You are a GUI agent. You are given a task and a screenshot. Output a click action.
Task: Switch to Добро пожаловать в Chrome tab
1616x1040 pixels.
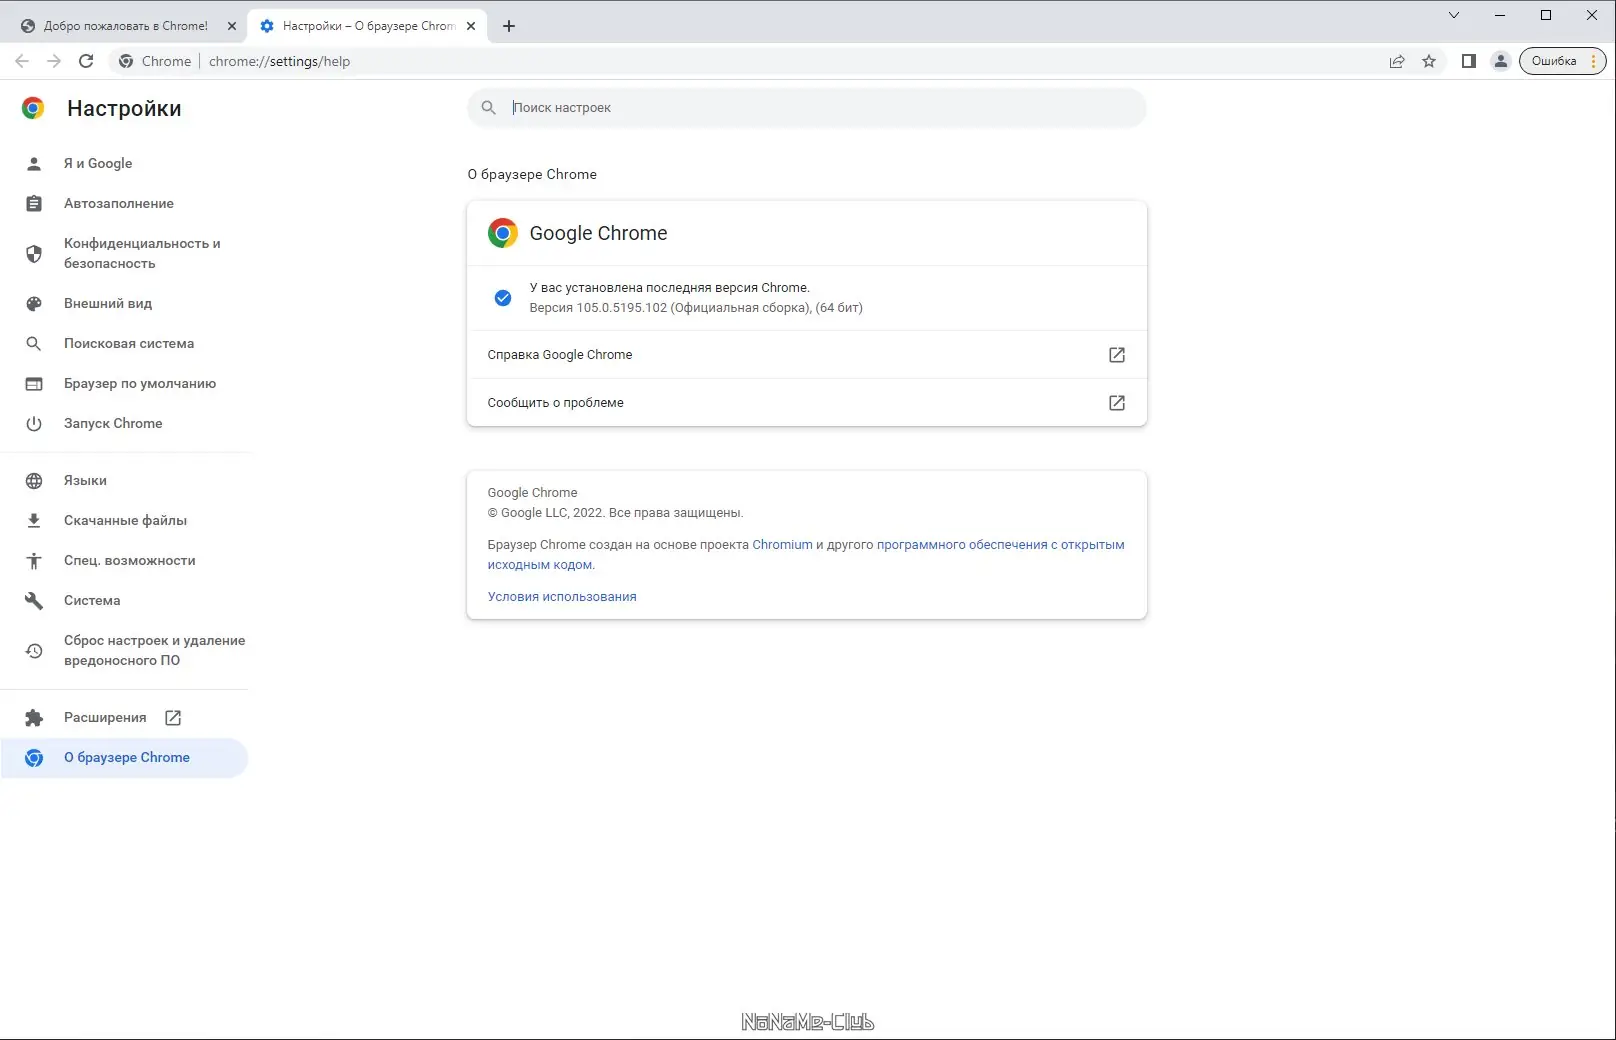coord(126,25)
